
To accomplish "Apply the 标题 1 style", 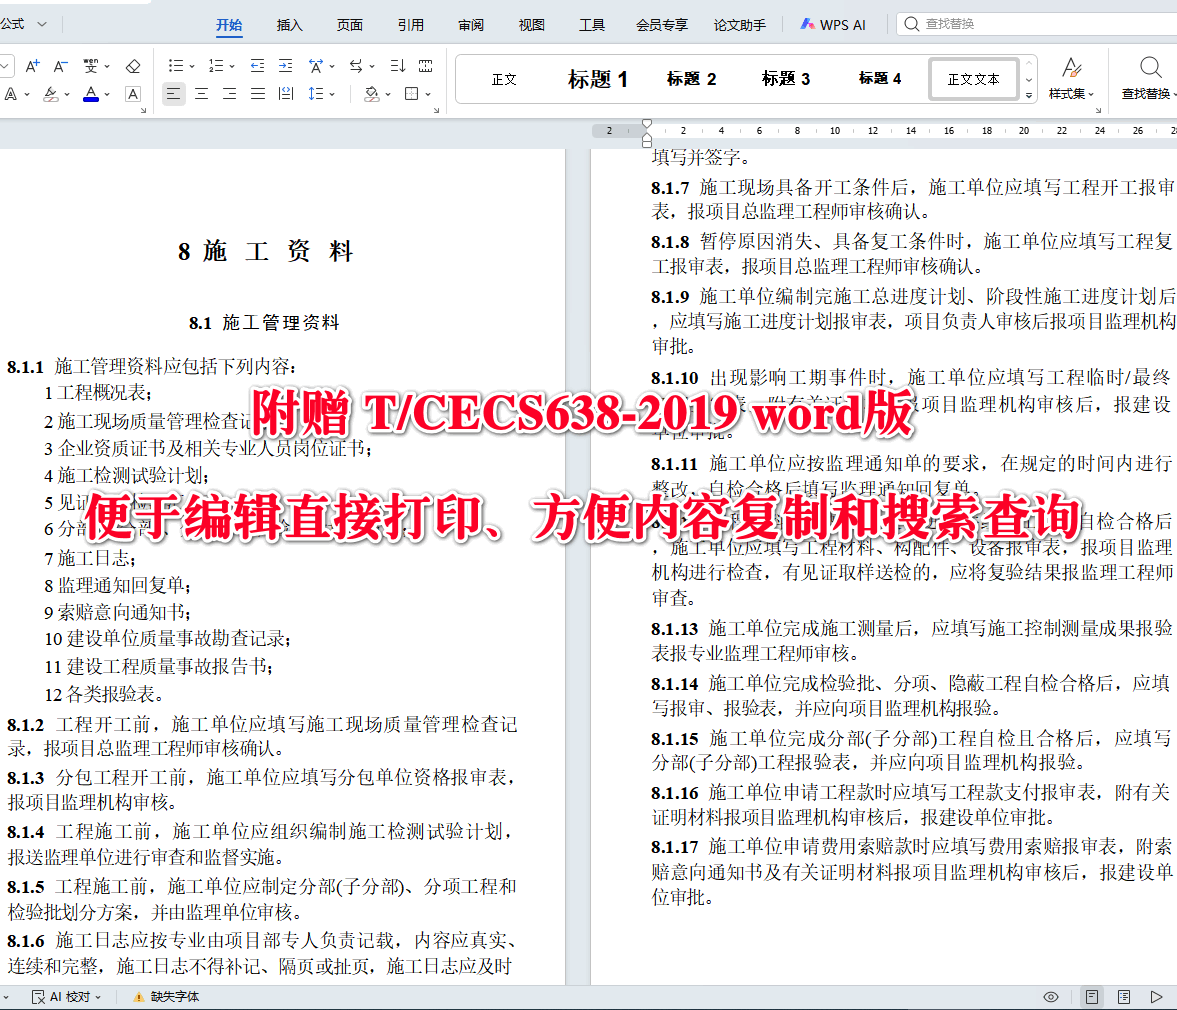I will pyautogui.click(x=598, y=79).
